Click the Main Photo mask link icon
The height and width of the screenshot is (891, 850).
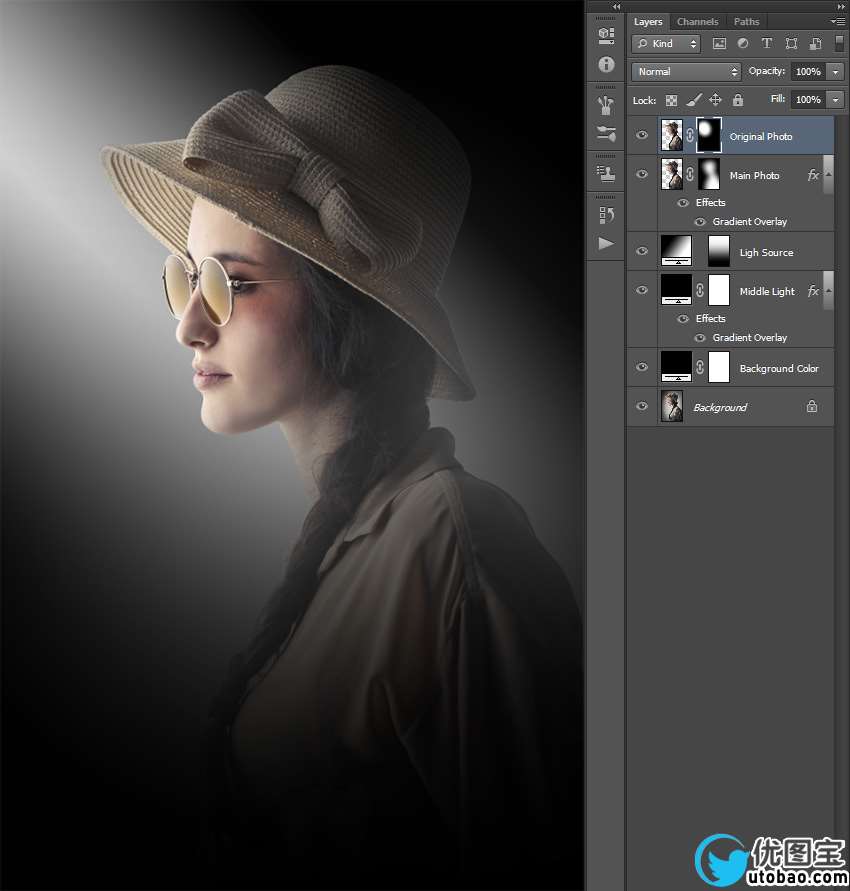coord(689,174)
